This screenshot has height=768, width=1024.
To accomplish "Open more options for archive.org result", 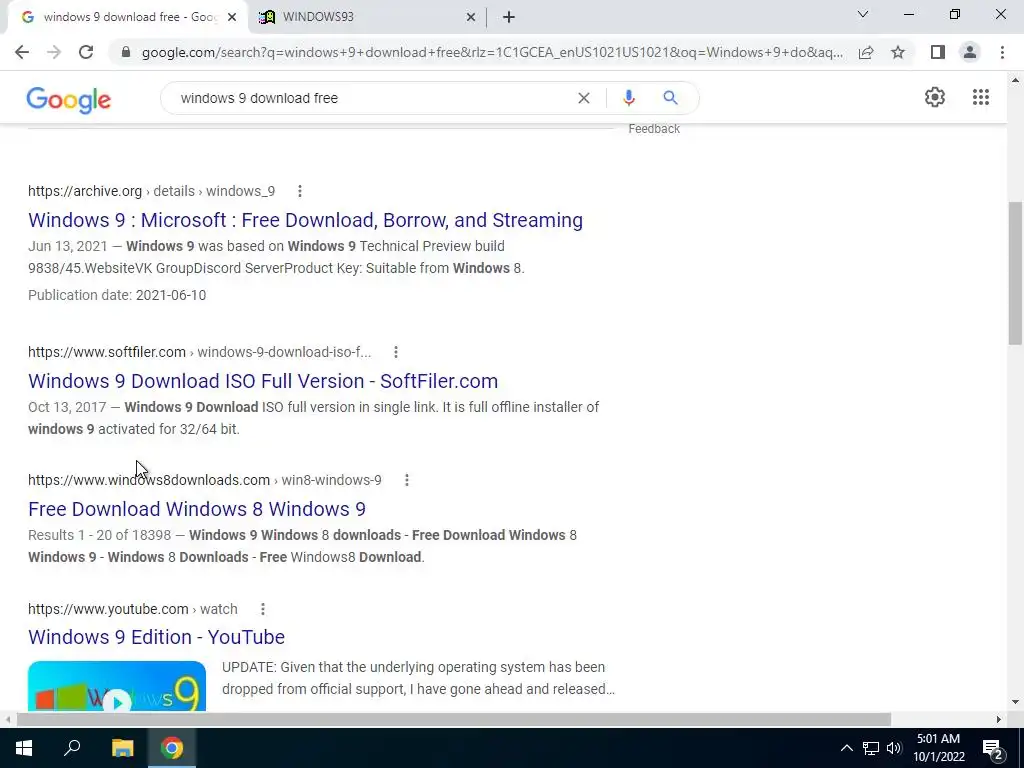I will (300, 191).
